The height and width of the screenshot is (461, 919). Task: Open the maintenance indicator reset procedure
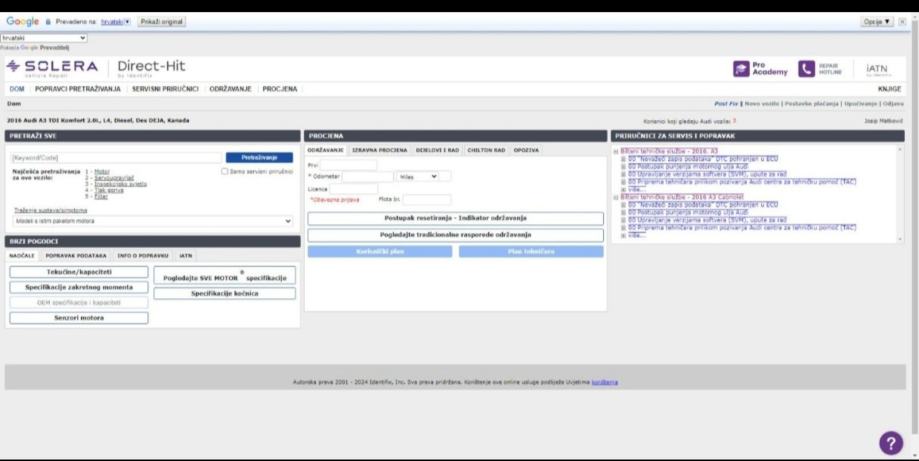[x=455, y=218]
